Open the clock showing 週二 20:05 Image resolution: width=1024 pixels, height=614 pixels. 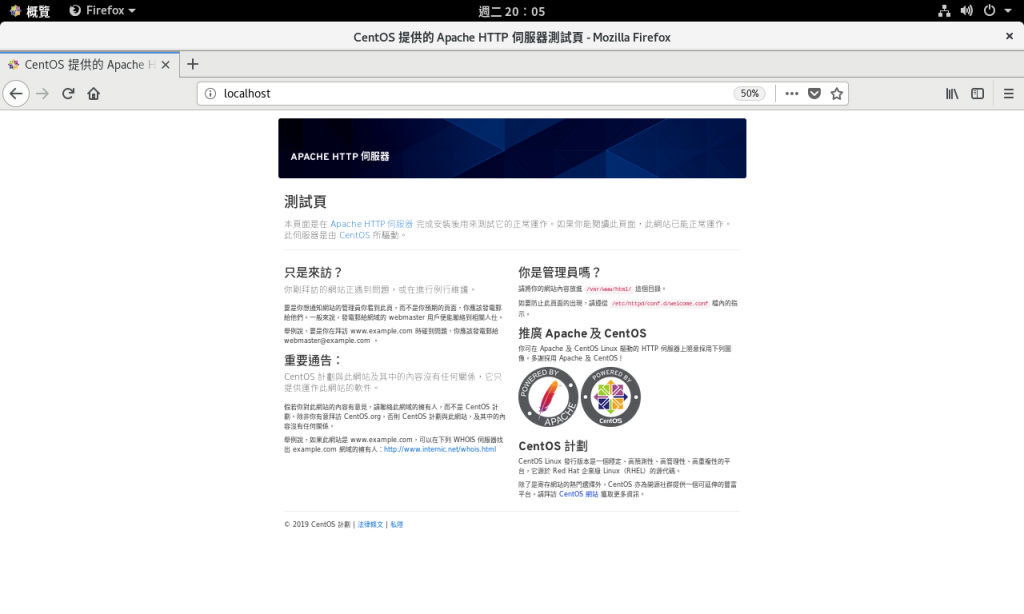[x=511, y=11]
